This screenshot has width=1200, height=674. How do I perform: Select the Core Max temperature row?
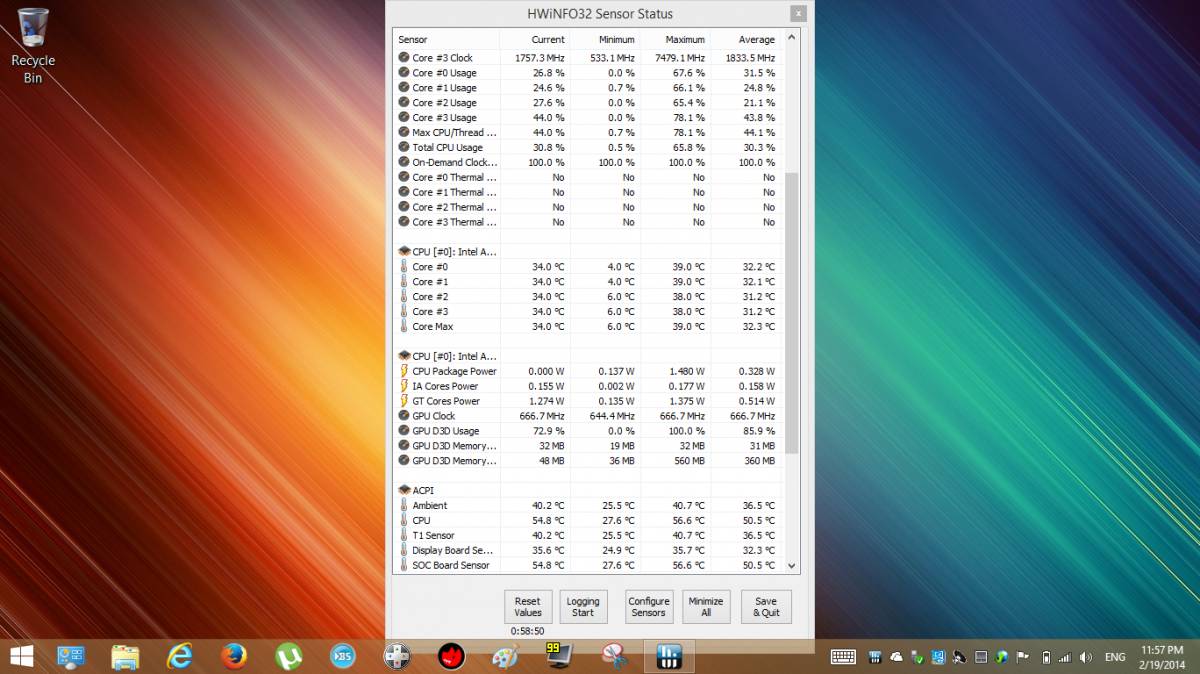[x=587, y=326]
